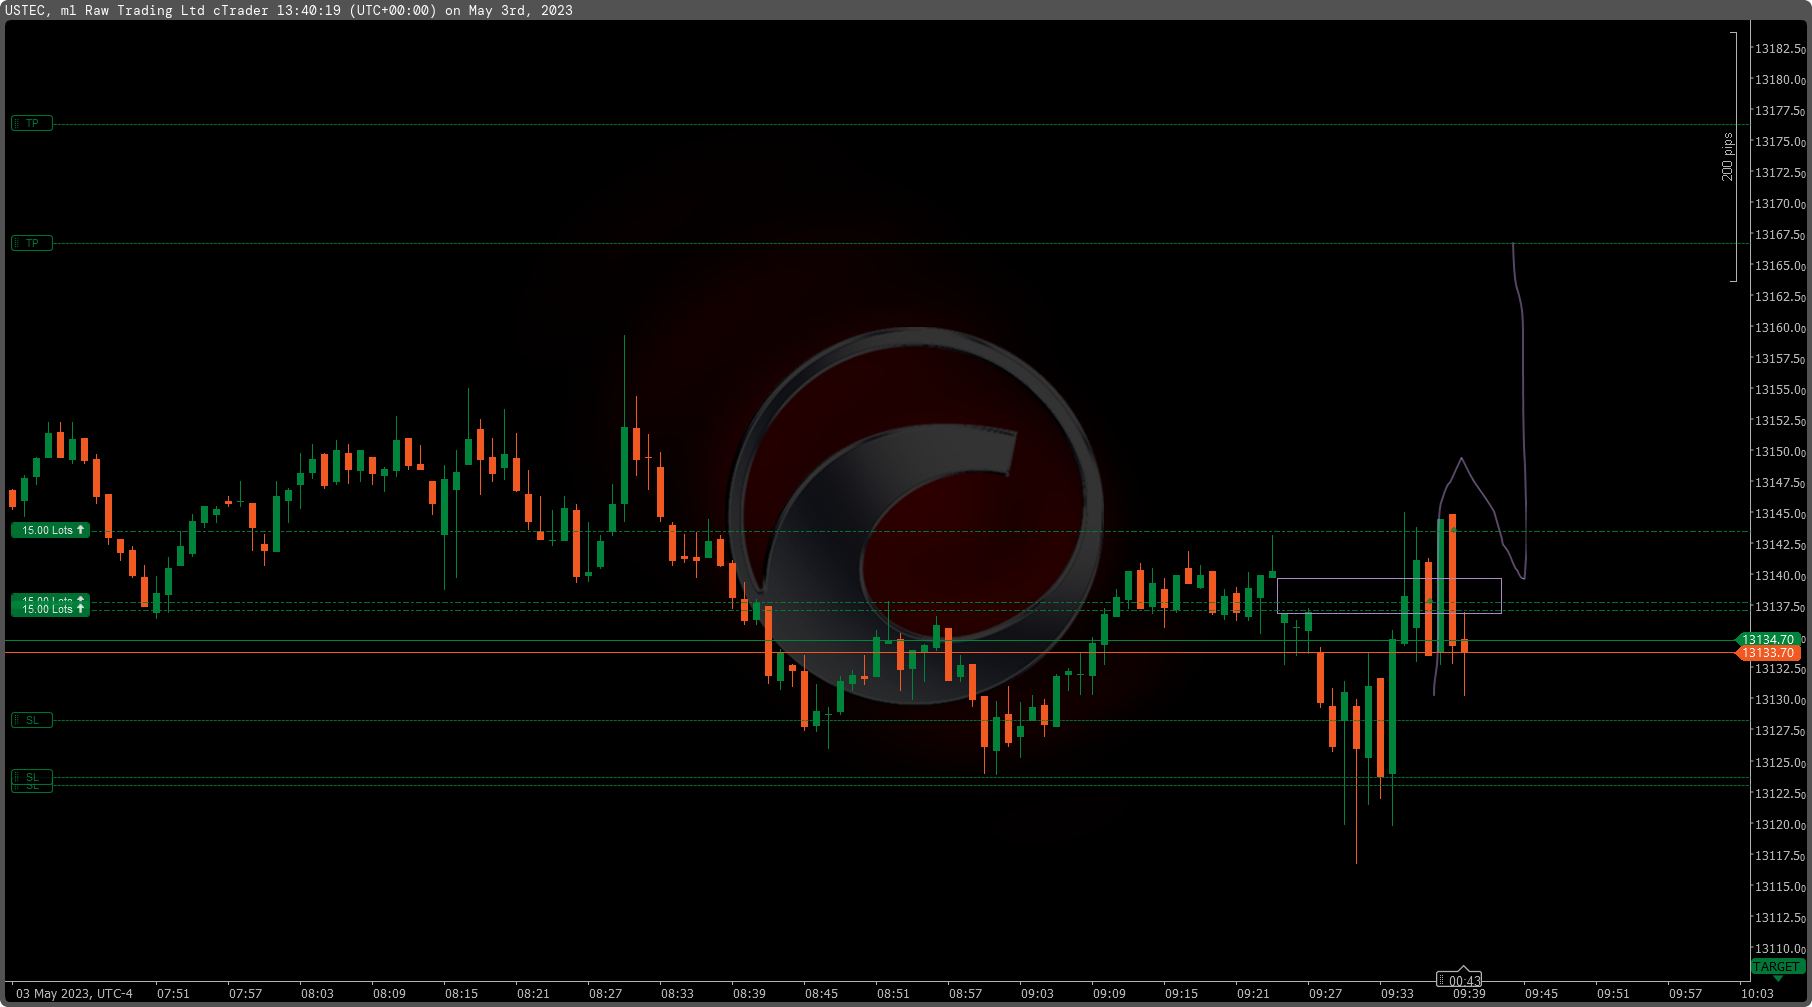This screenshot has width=1812, height=1007.
Task: Click the TARGET label at bottom right
Action: click(1780, 966)
